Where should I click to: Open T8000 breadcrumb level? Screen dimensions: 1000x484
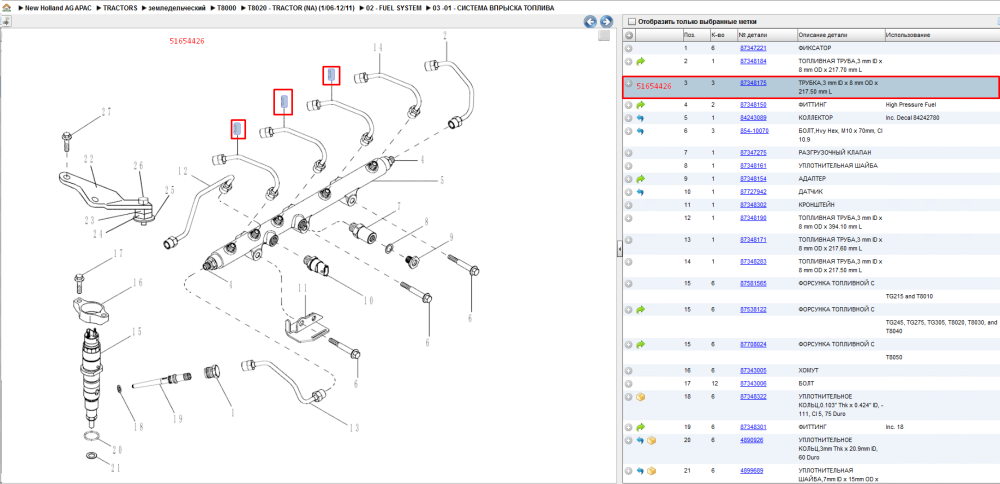point(226,8)
